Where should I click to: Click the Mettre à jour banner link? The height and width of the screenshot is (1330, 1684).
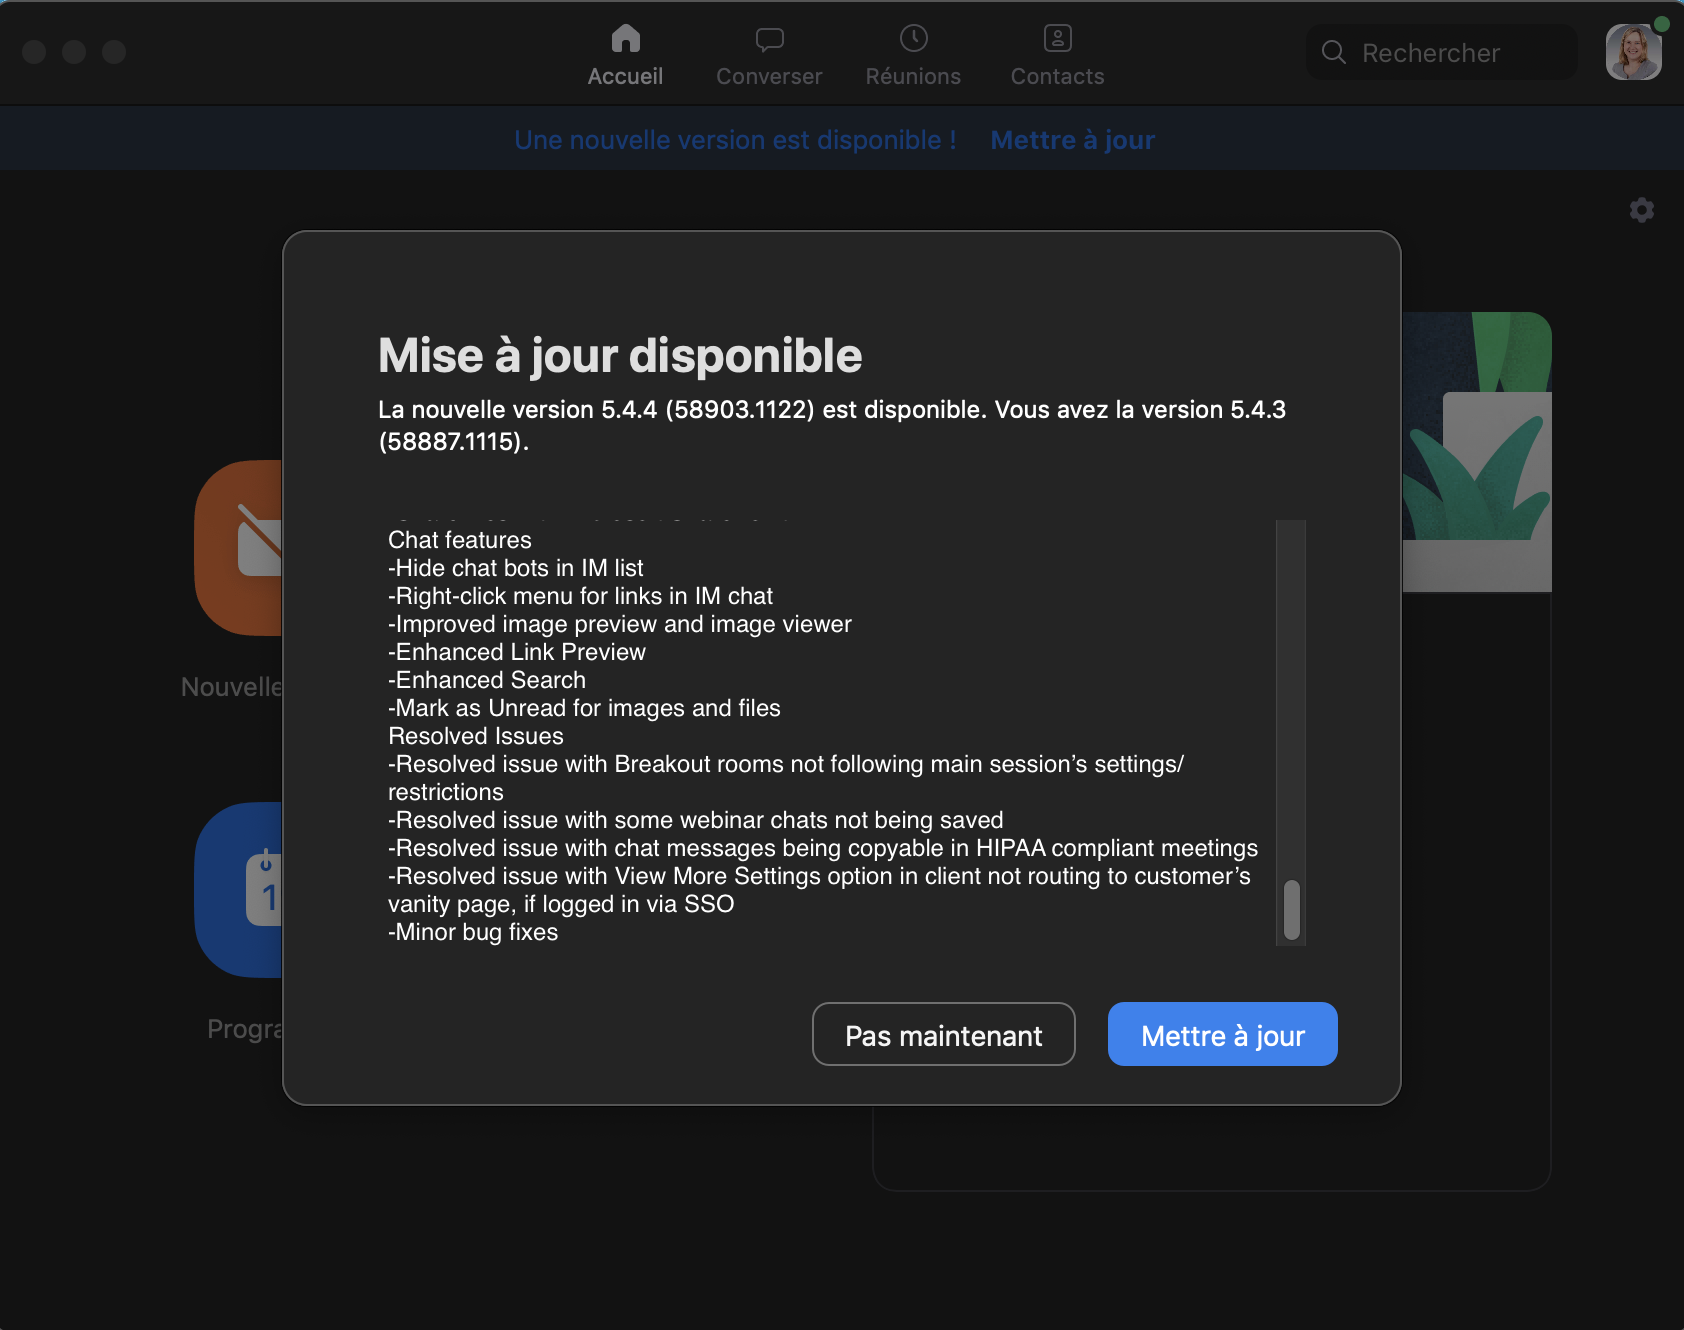(1072, 140)
